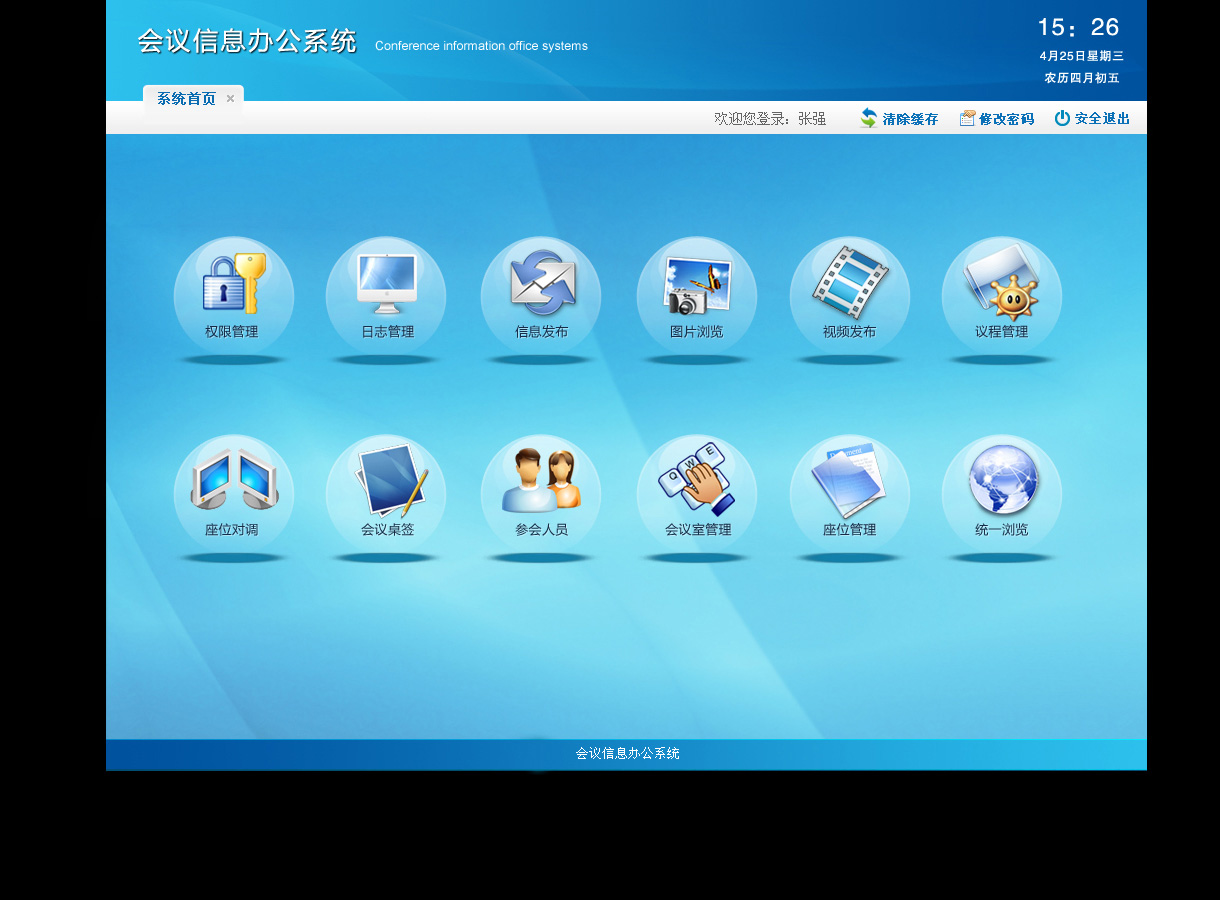Open 统一浏览 globe icon

tap(1004, 480)
